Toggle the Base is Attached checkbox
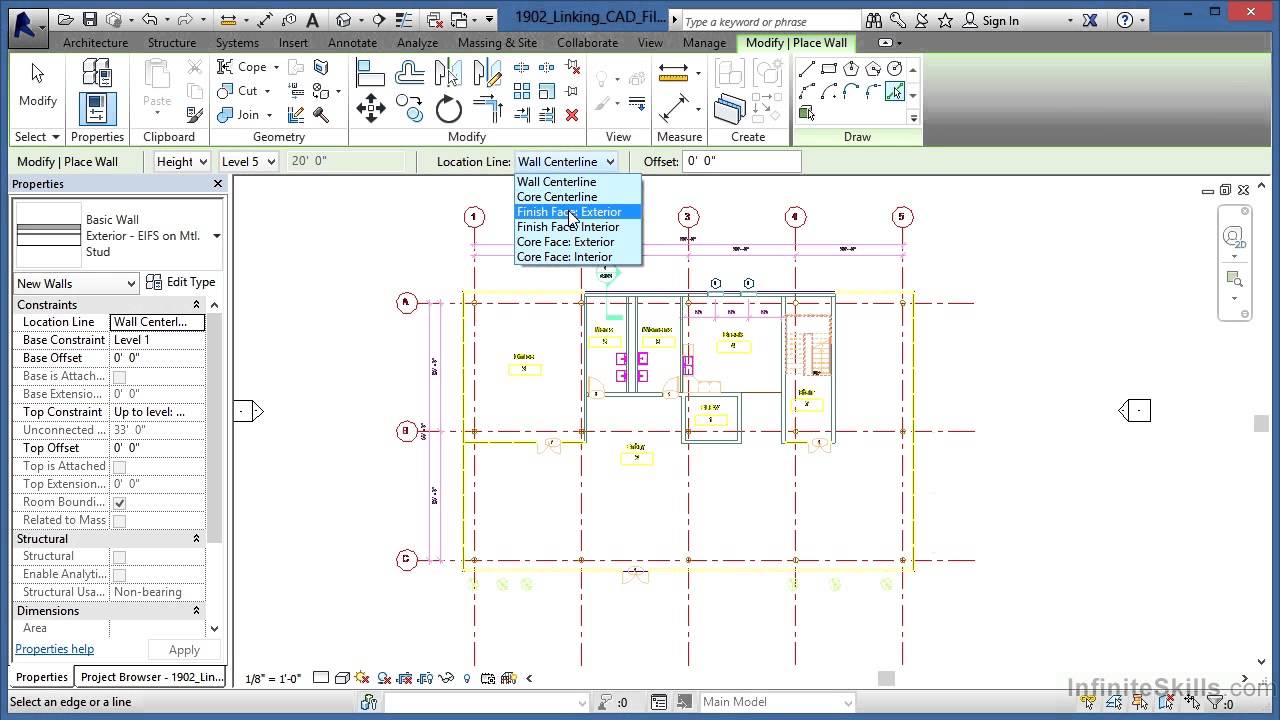This screenshot has height=720, width=1280. click(119, 377)
